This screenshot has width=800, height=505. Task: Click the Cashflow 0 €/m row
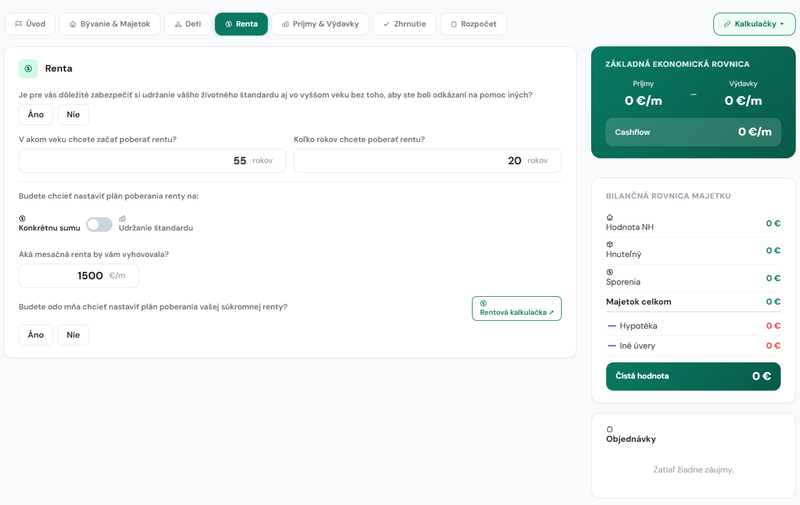693,132
